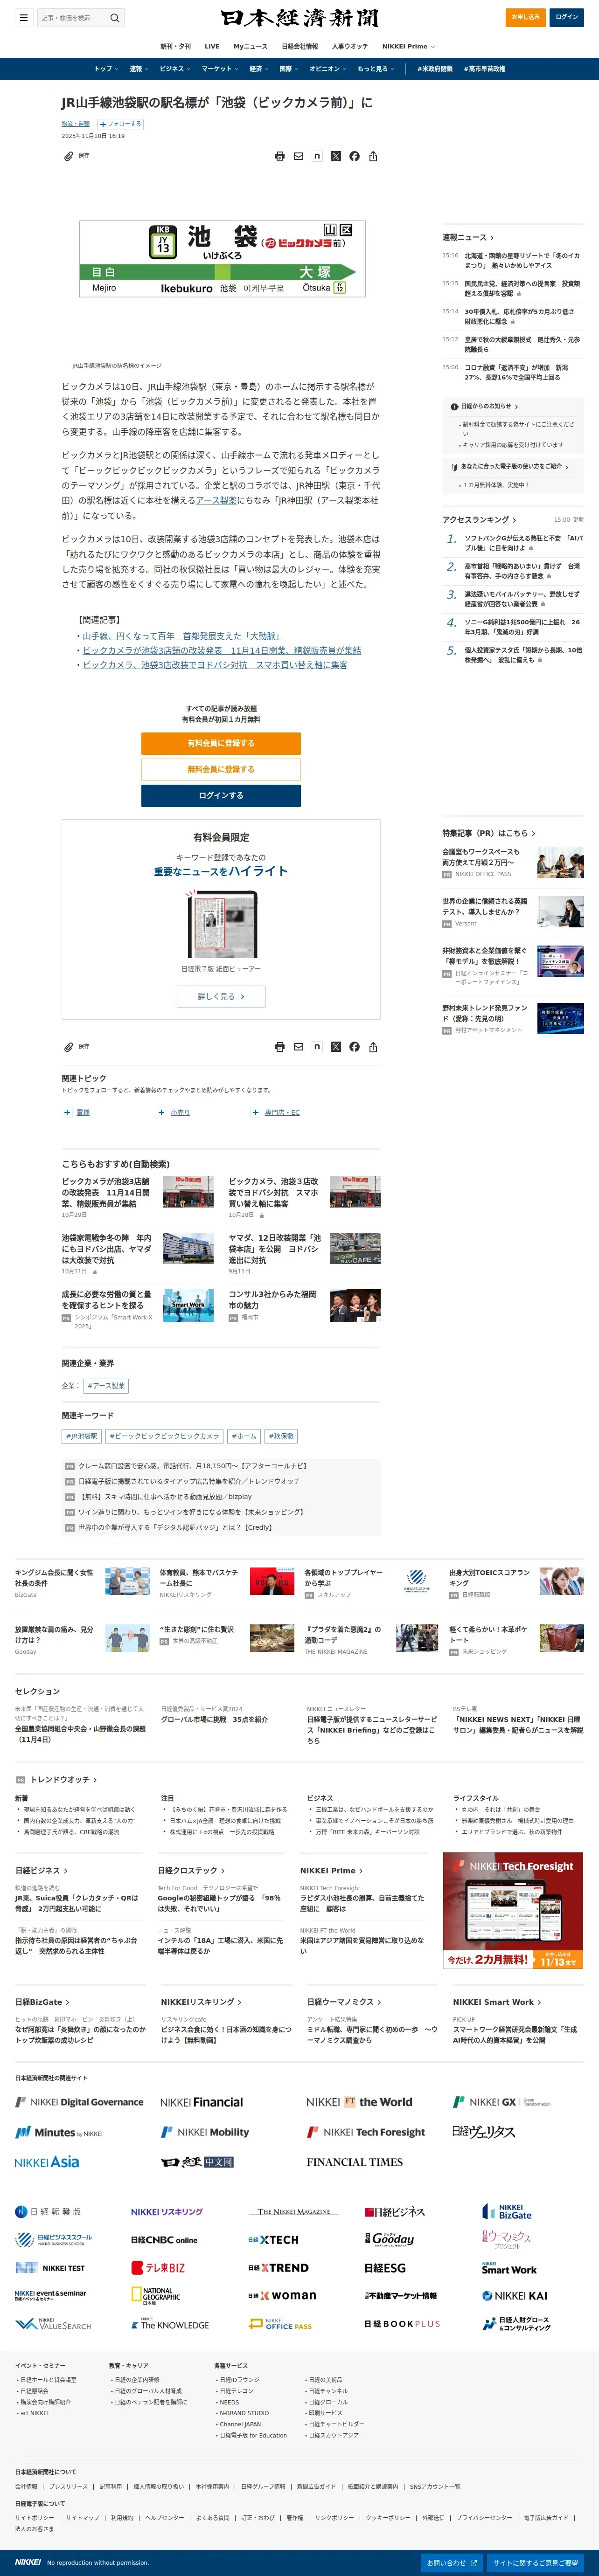Expand the オピニオン navigation dropdown

328,69
